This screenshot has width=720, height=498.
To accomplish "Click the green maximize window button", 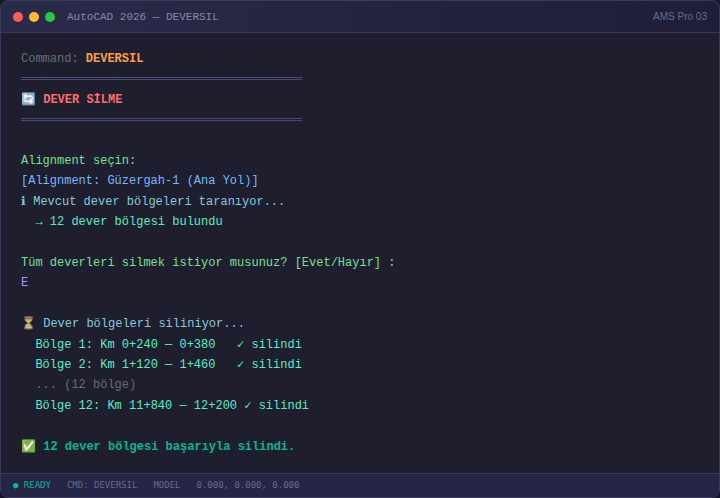I will pos(50,17).
